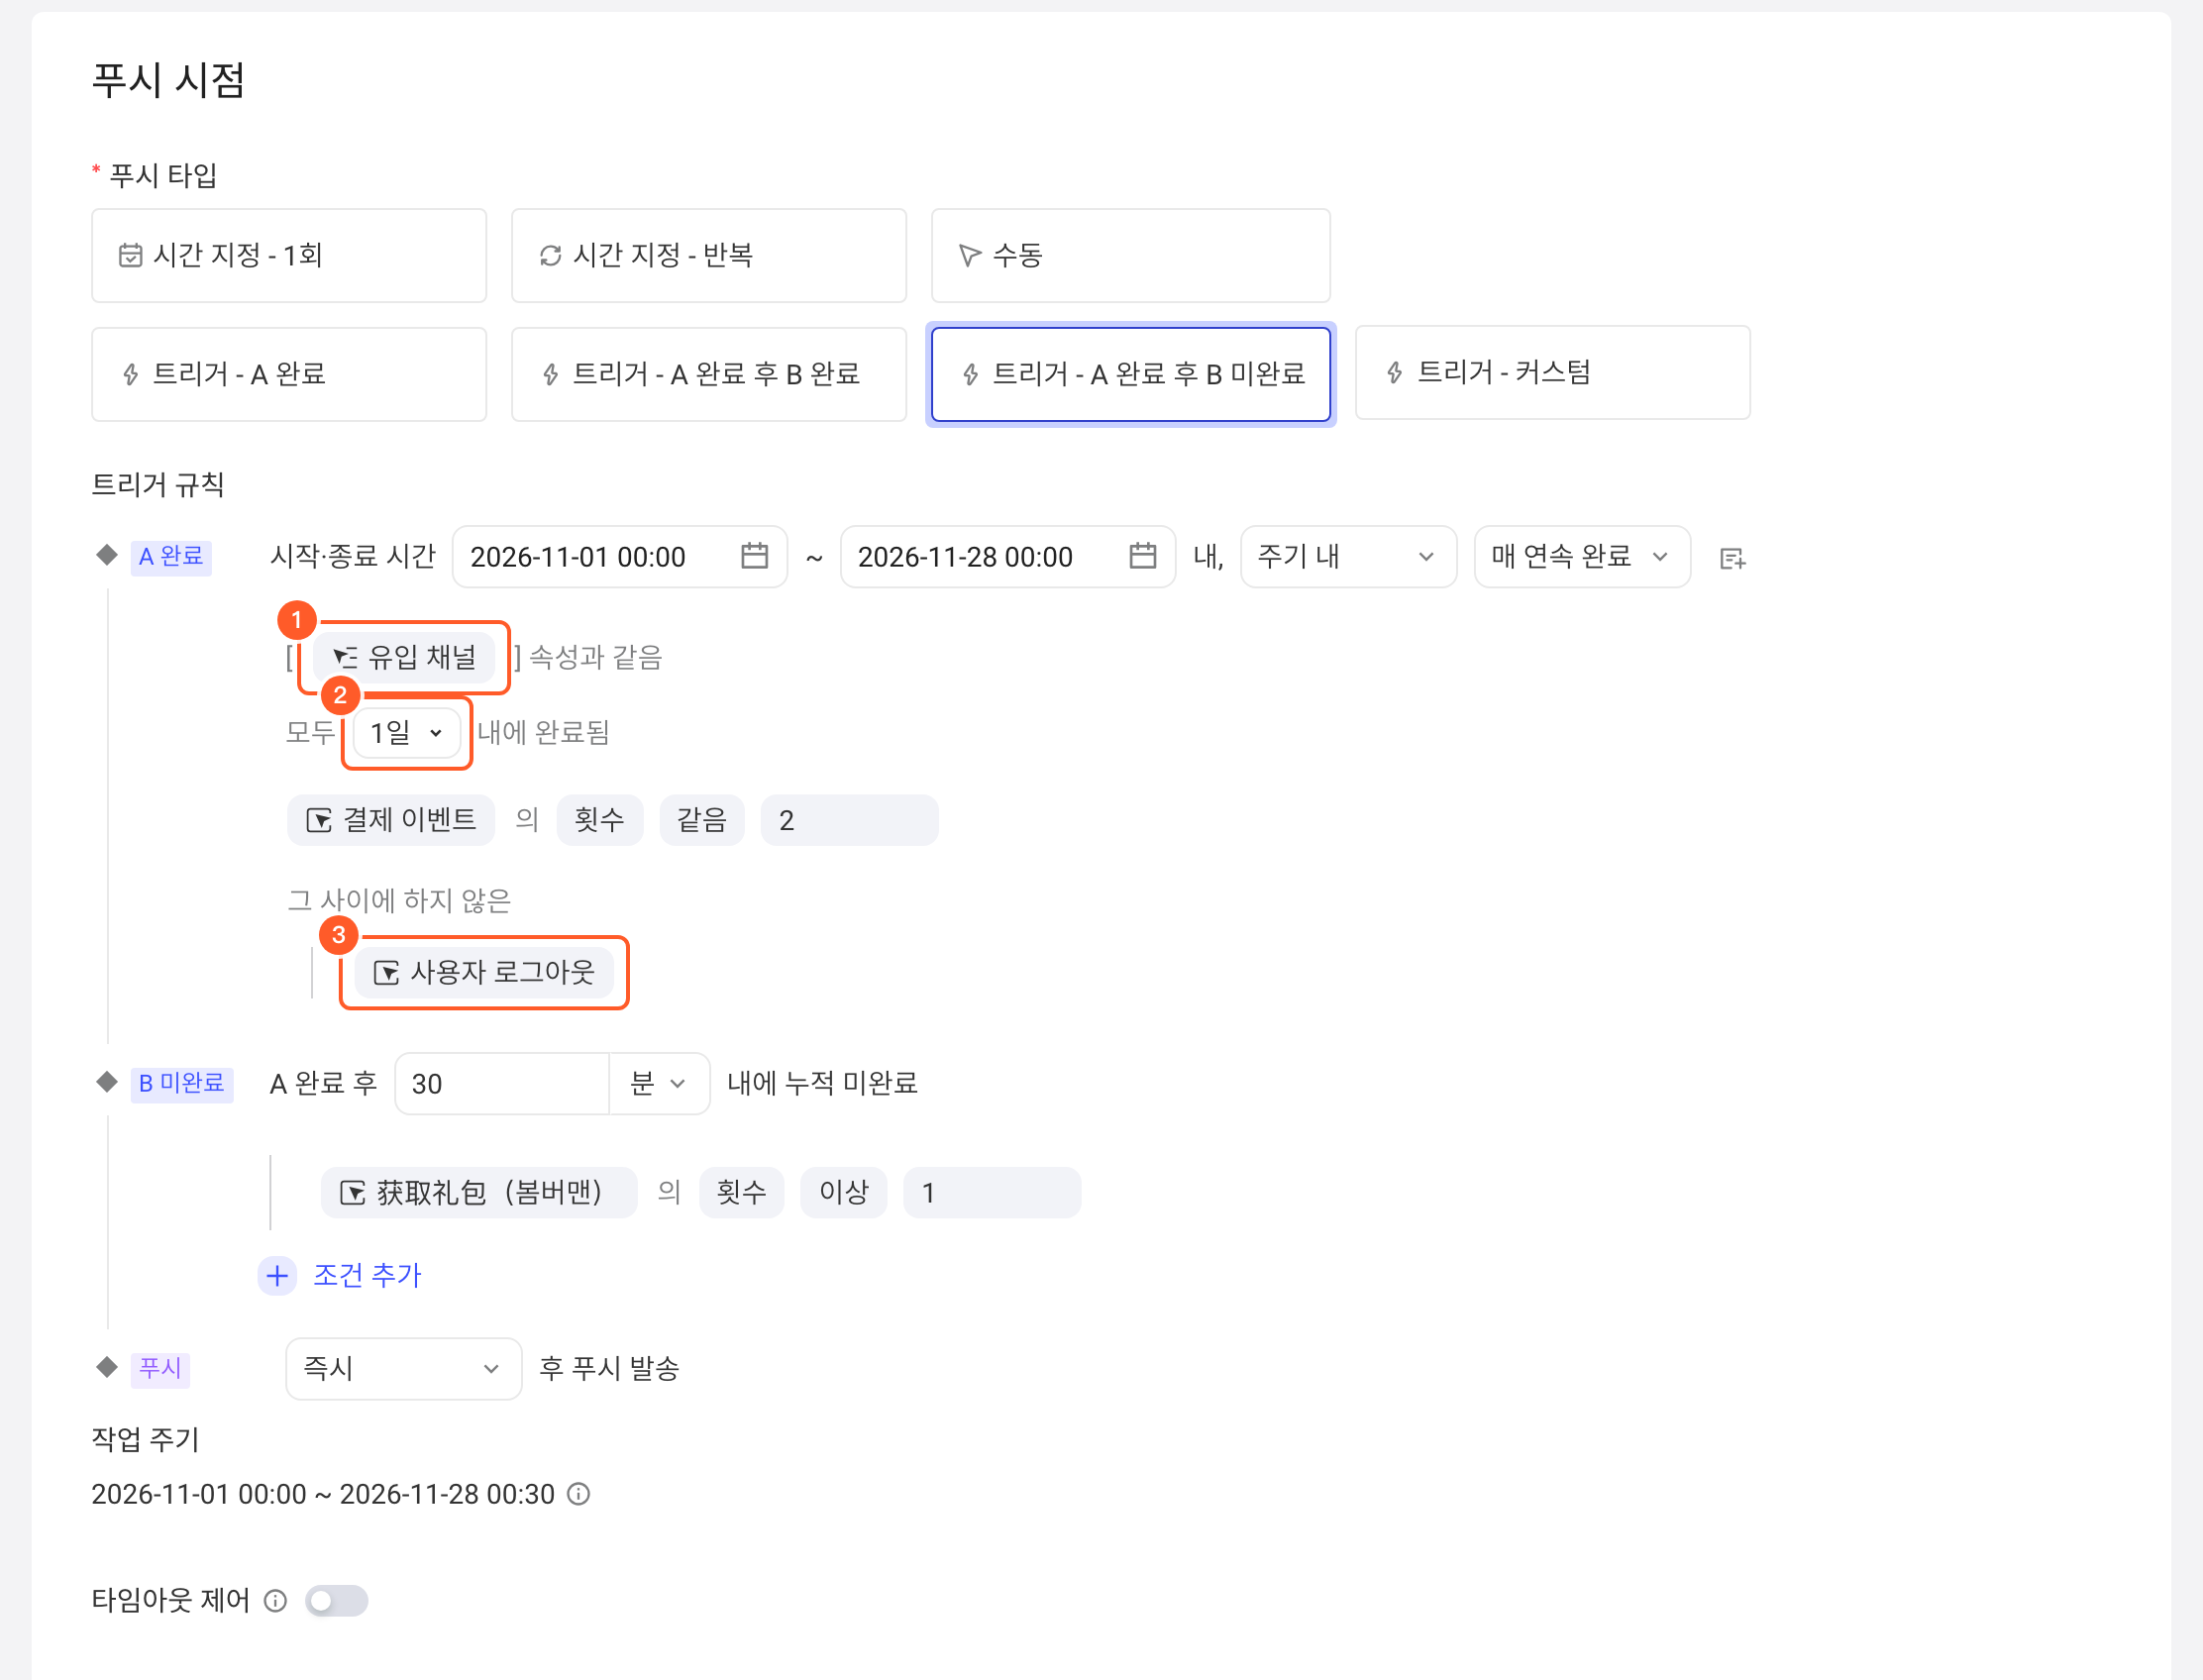Click the 푸시 tag label

pos(160,1368)
